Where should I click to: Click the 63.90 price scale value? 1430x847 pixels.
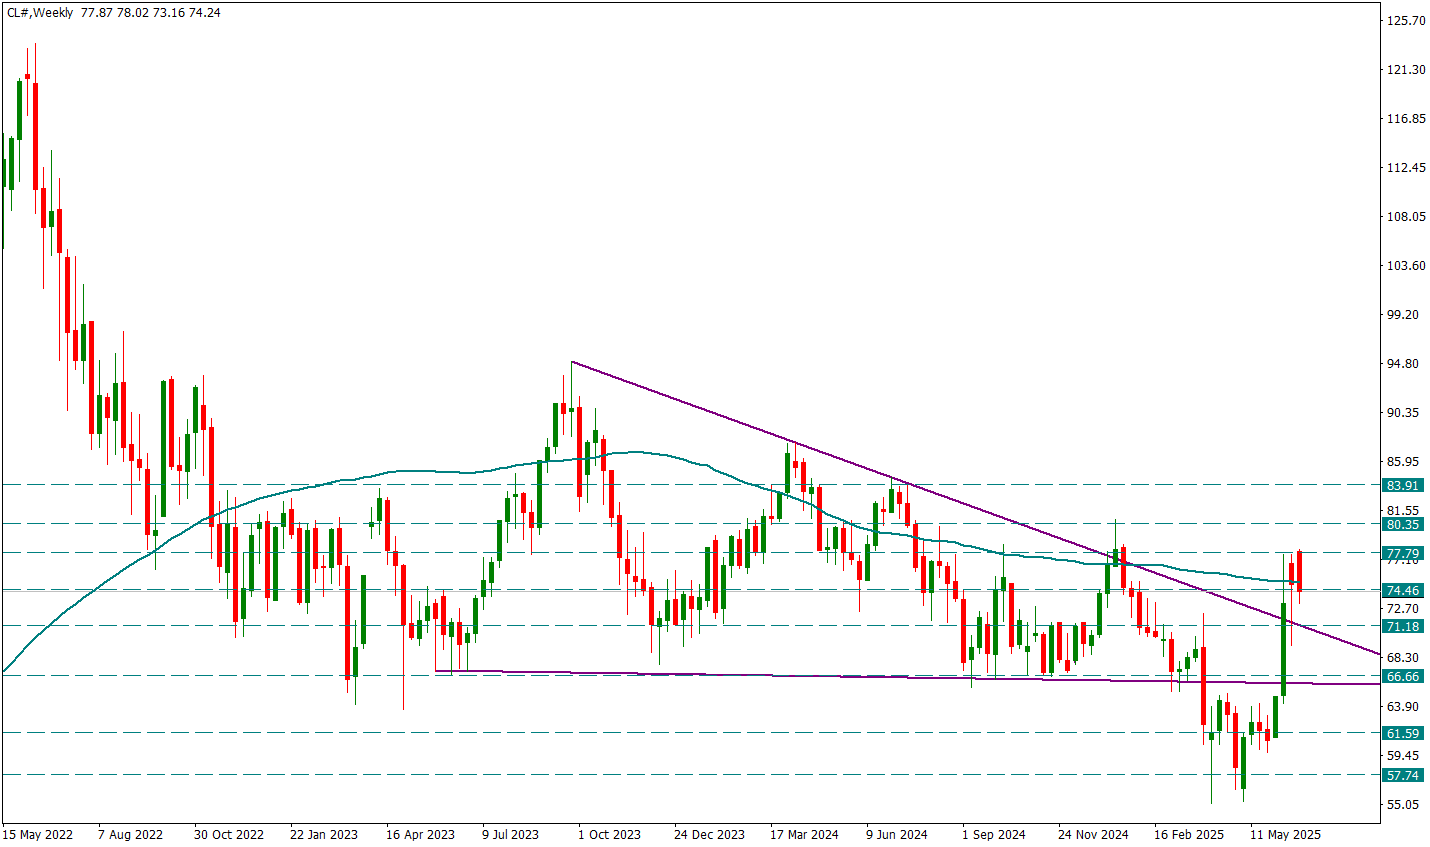(1405, 706)
